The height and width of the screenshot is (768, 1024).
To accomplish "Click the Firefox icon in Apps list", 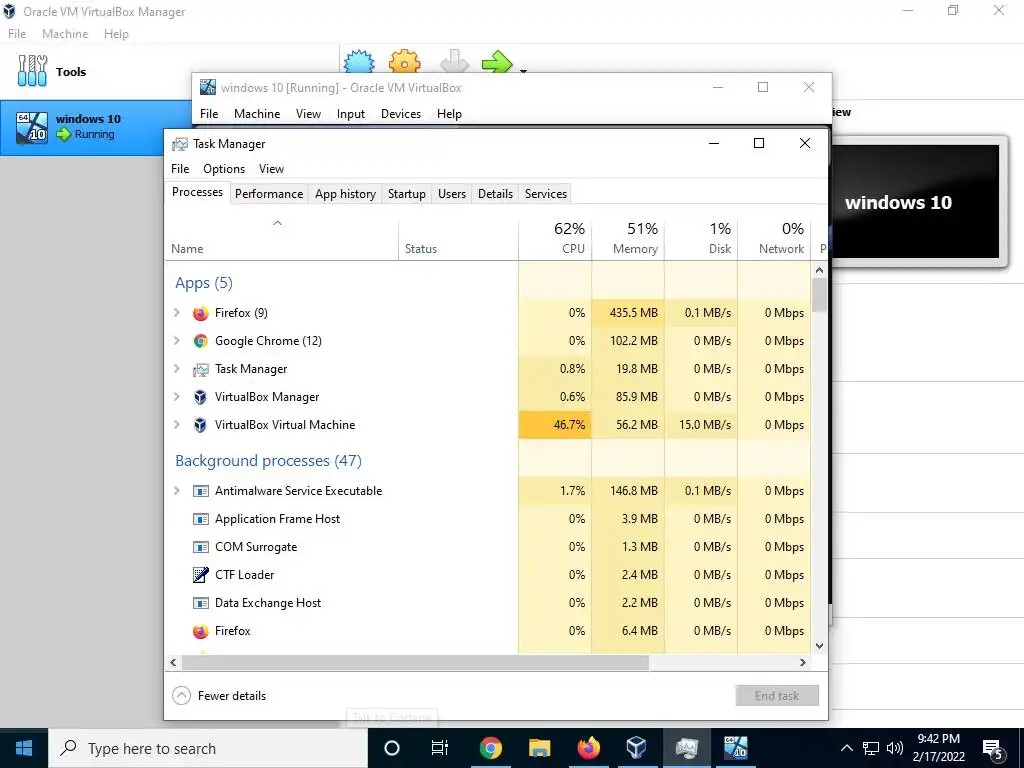I will [200, 313].
